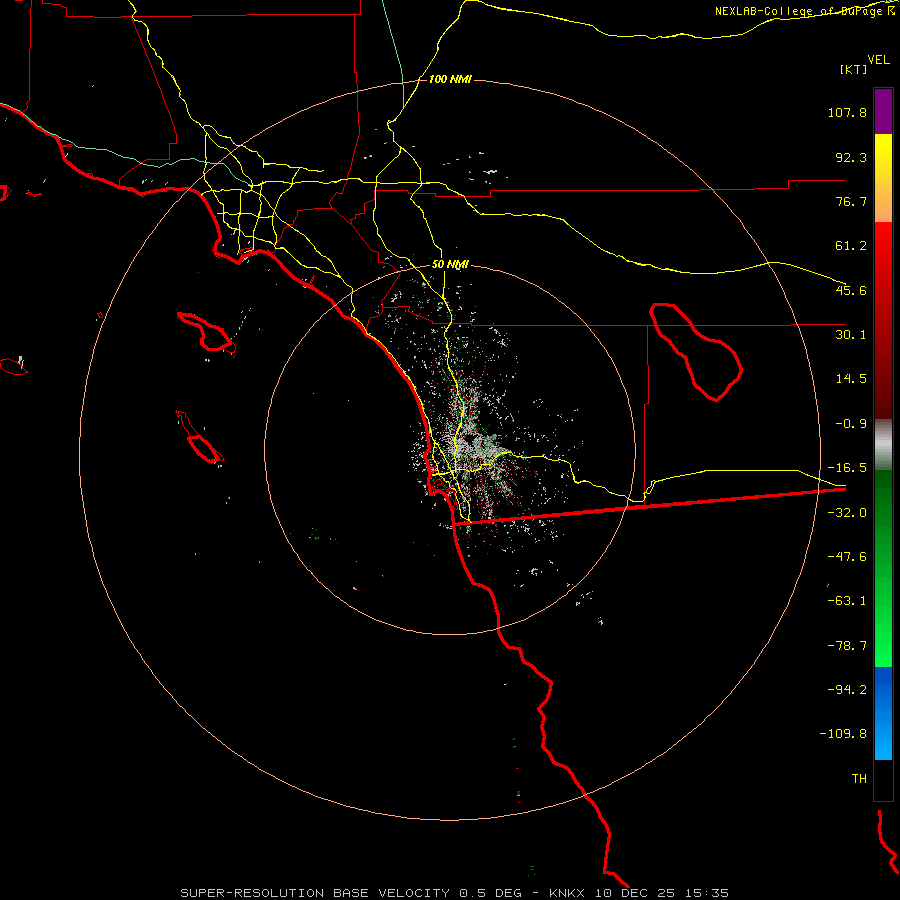Click the -16.5 legend value
Viewport: 900px width, 900px height.
click(847, 468)
